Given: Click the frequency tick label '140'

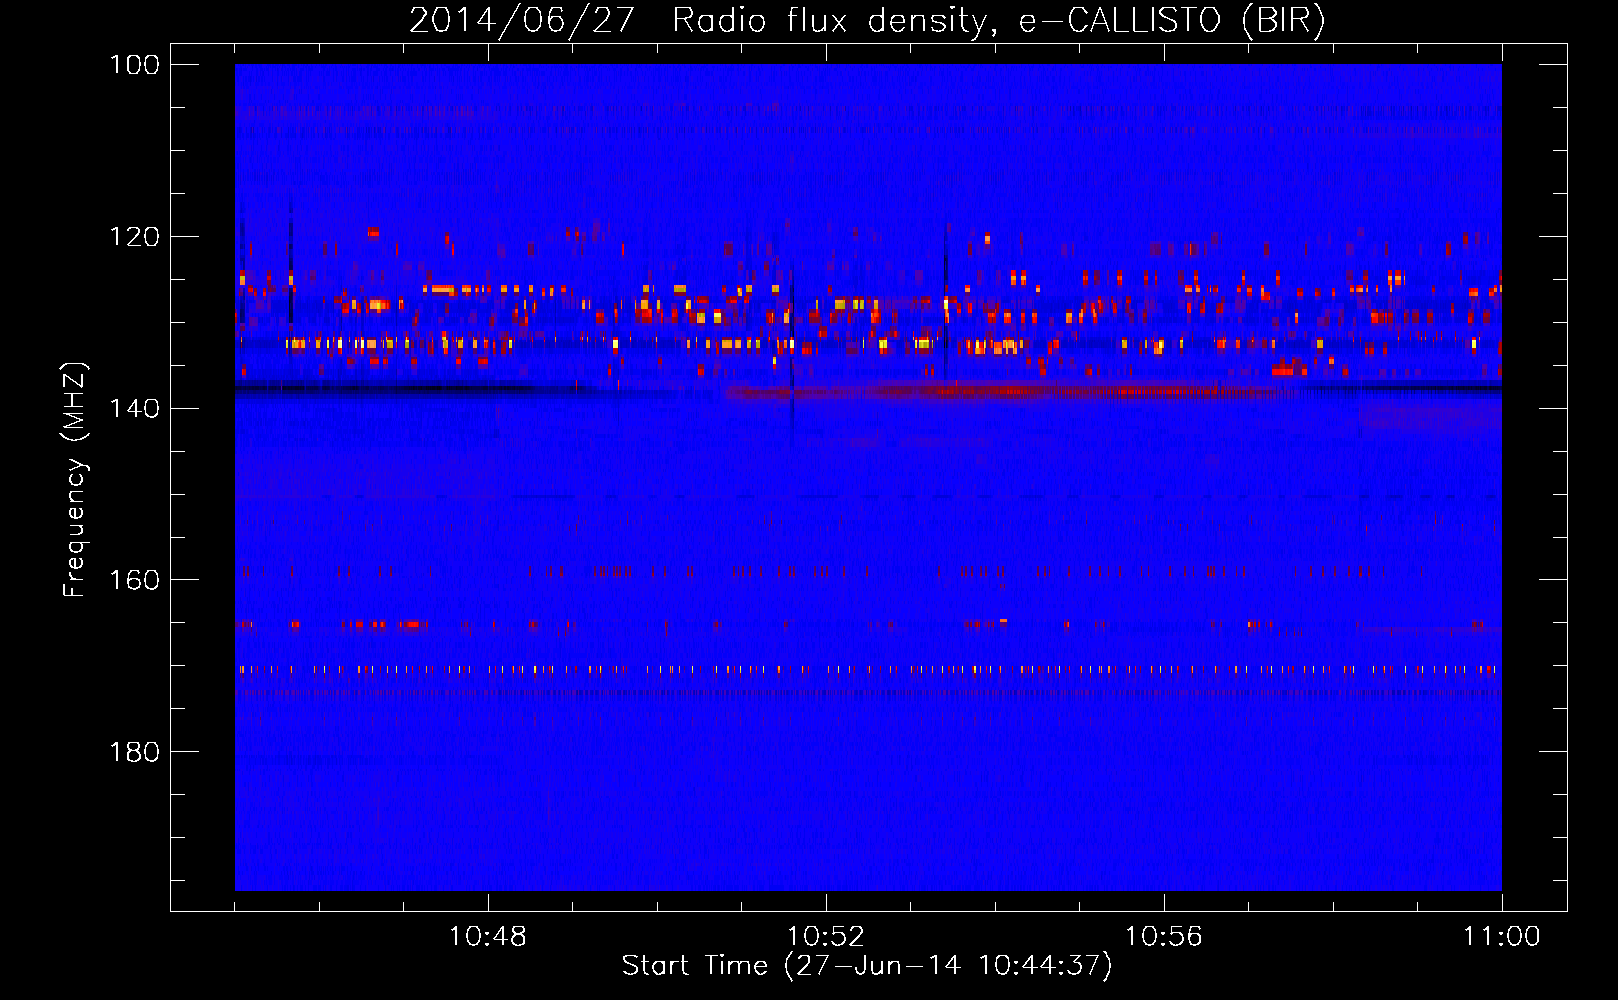Looking at the screenshot, I should 136,408.
